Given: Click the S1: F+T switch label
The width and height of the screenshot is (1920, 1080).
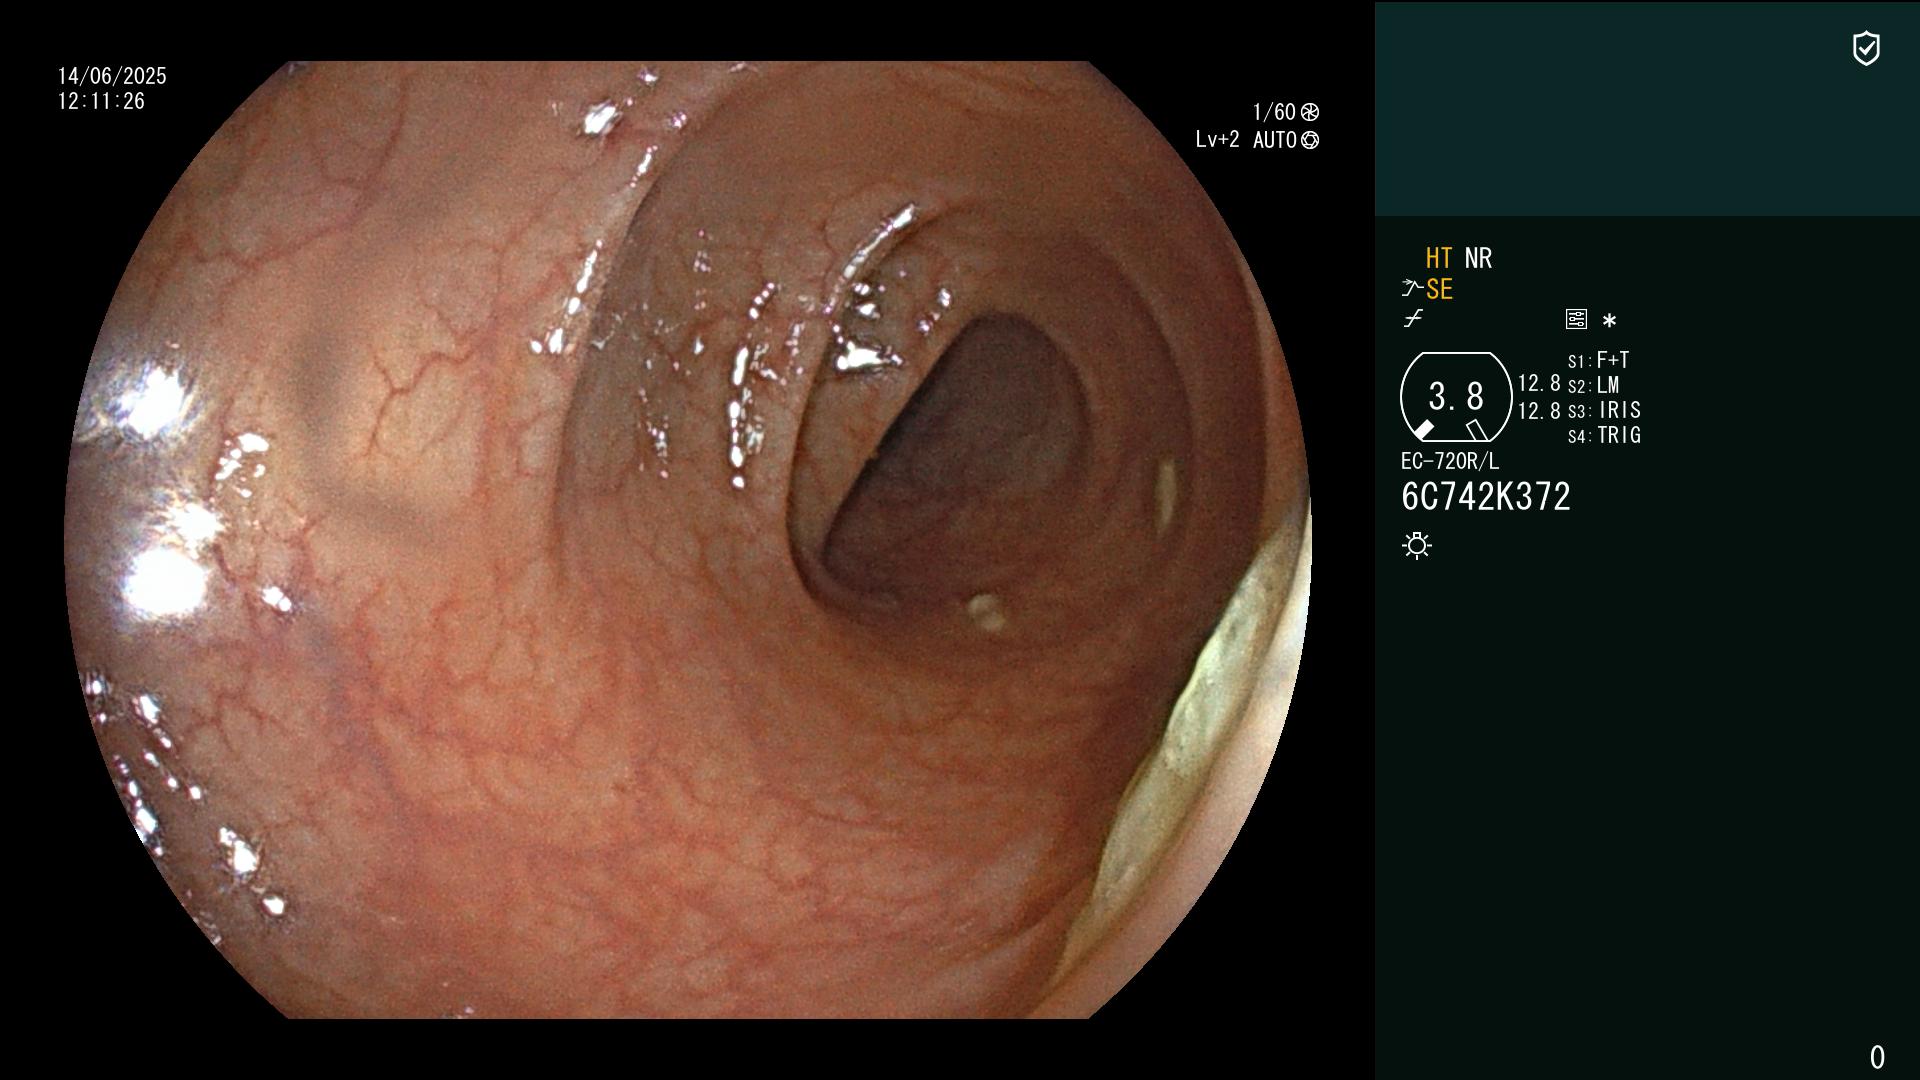Looking at the screenshot, I should [1598, 360].
